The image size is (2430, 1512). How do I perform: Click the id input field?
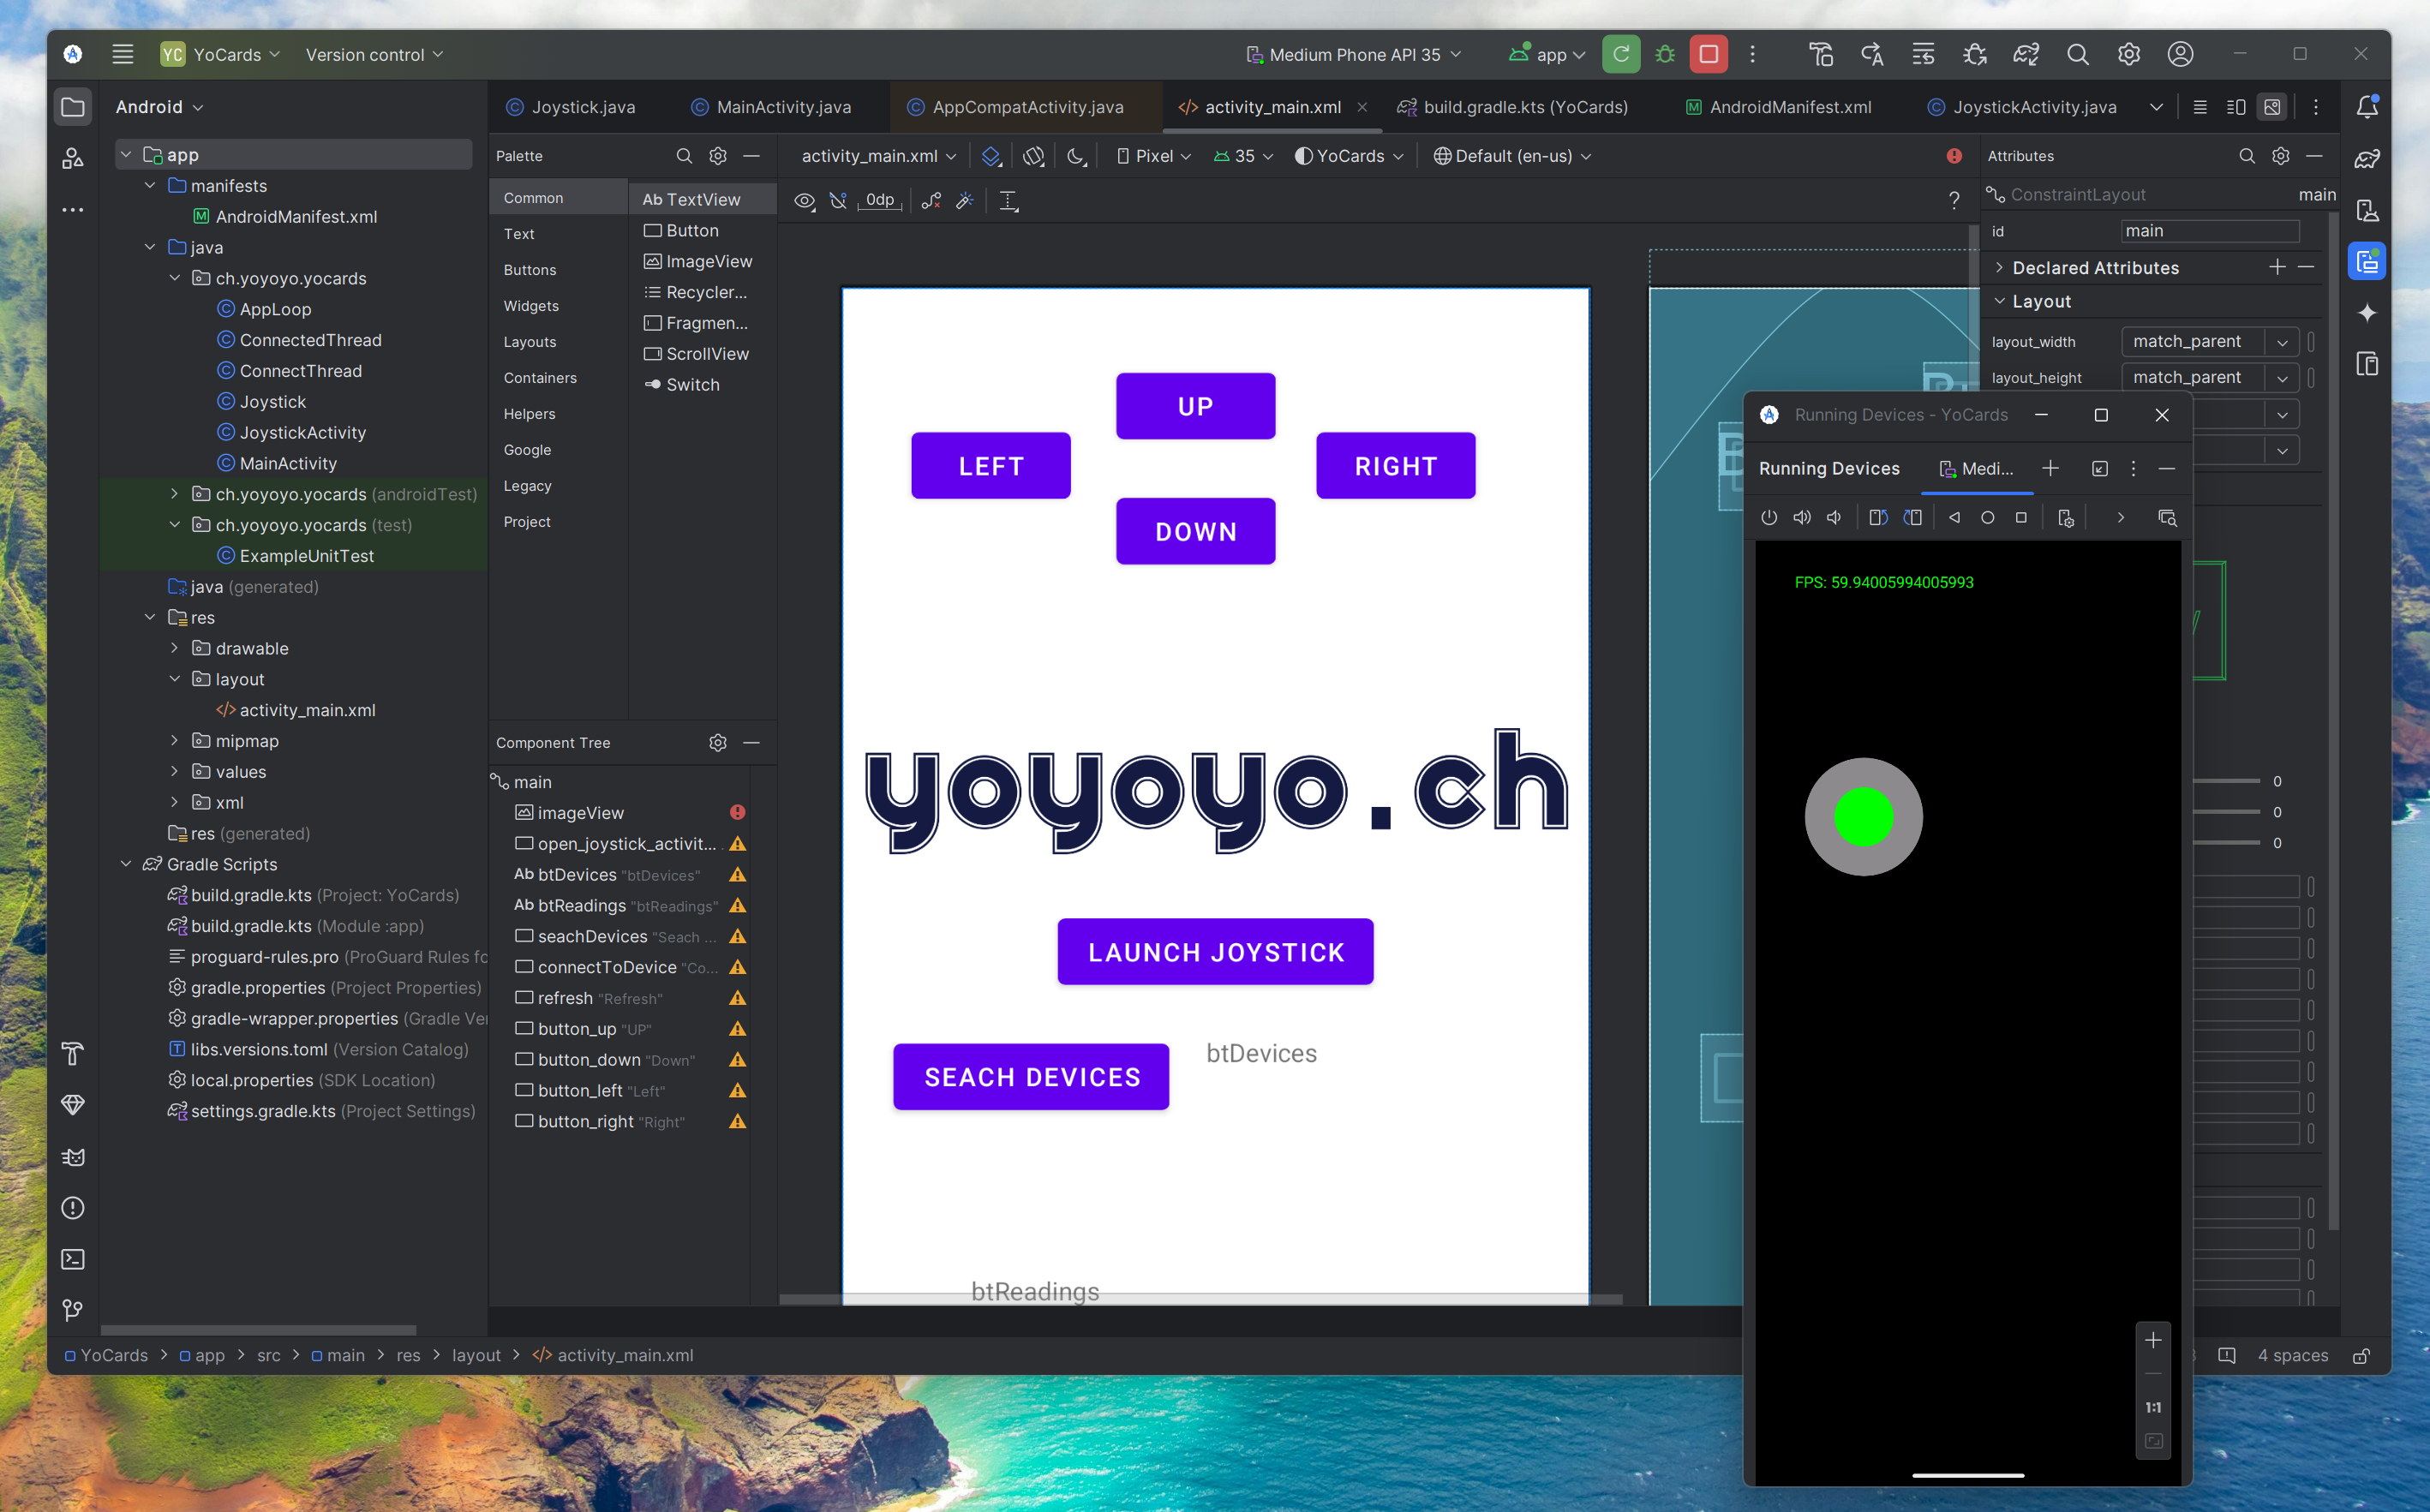point(2209,231)
